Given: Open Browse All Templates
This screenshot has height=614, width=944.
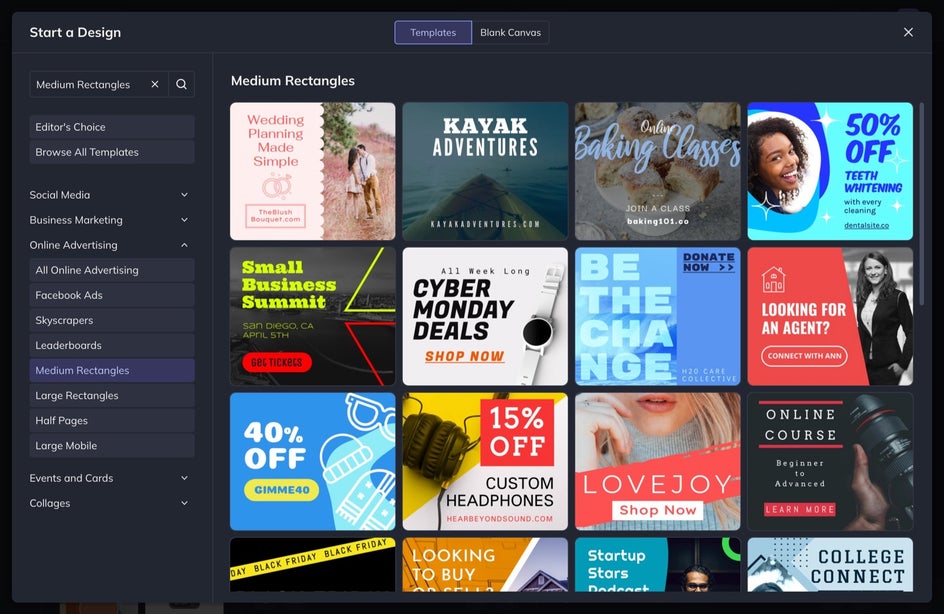Looking at the screenshot, I should click(x=112, y=152).
